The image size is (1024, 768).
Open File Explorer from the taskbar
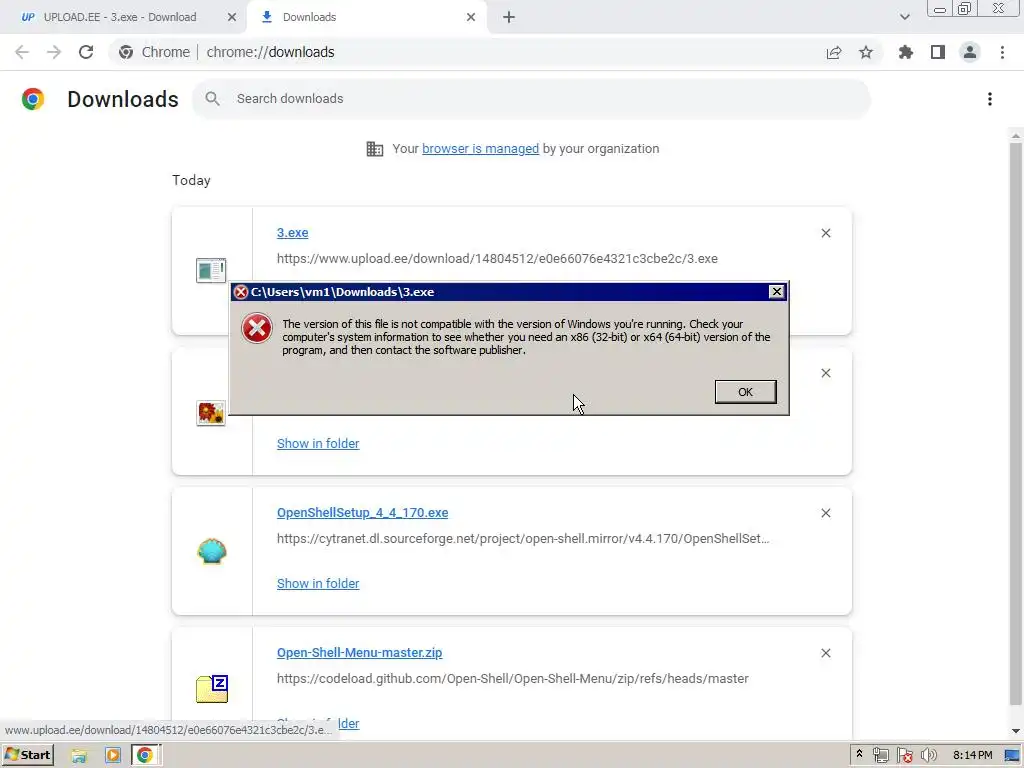point(79,755)
